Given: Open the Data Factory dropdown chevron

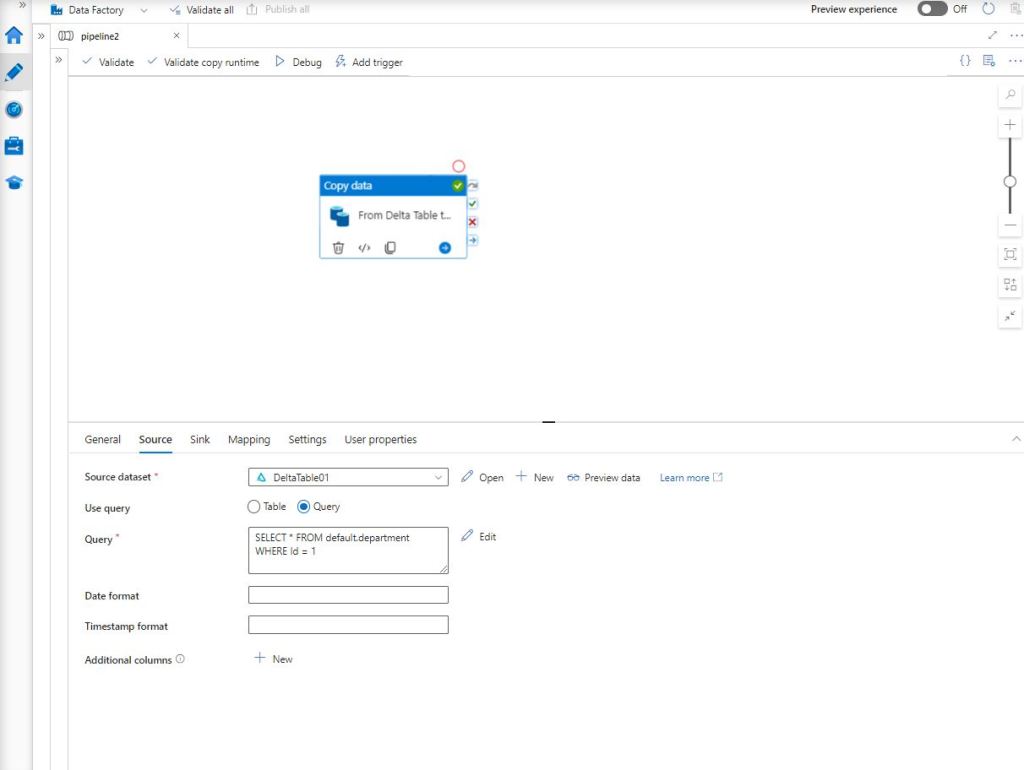Looking at the screenshot, I should (x=144, y=10).
